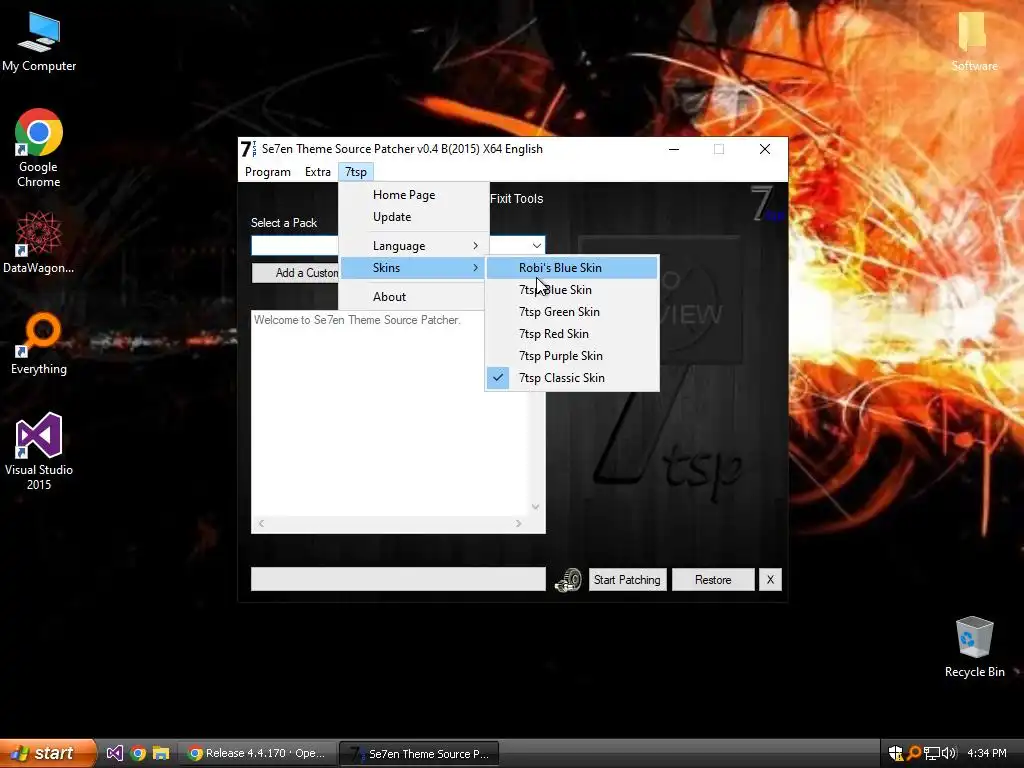Viewport: 1024px width, 768px height.
Task: Open the Program menu
Action: tap(268, 172)
